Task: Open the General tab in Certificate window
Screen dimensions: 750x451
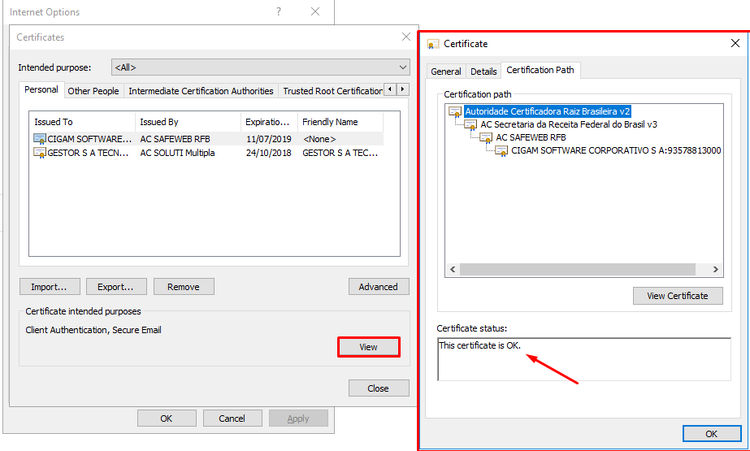Action: (446, 71)
